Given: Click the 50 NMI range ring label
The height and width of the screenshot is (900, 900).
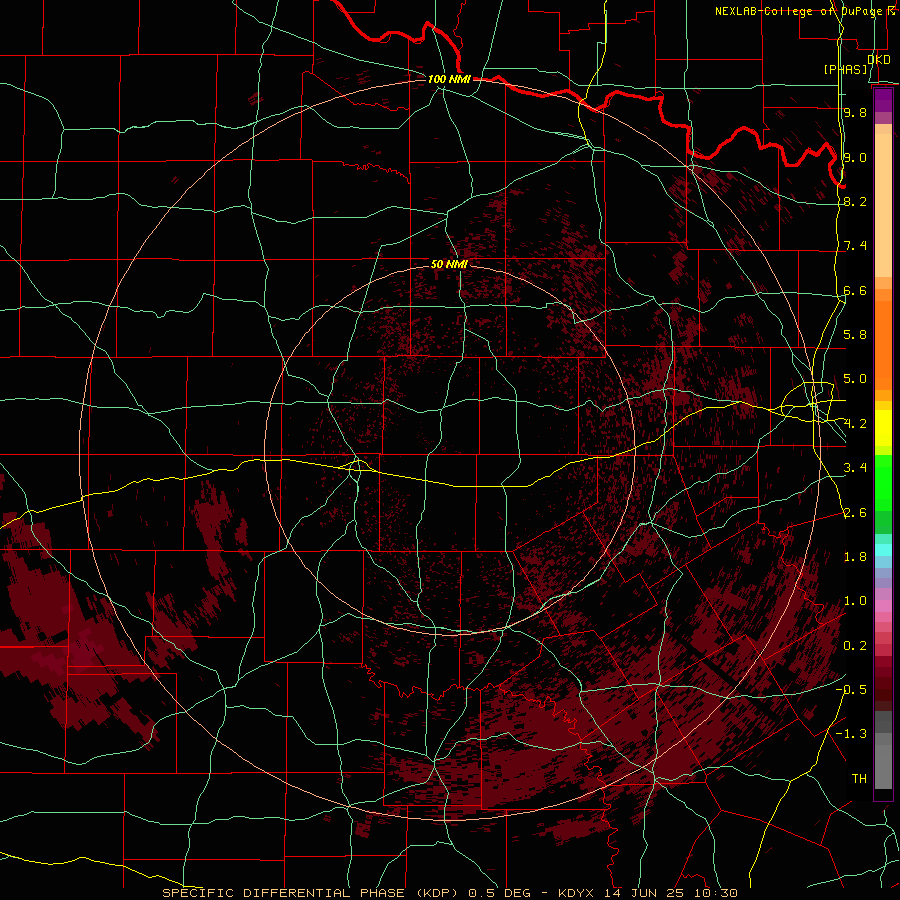Looking at the screenshot, I should [449, 264].
